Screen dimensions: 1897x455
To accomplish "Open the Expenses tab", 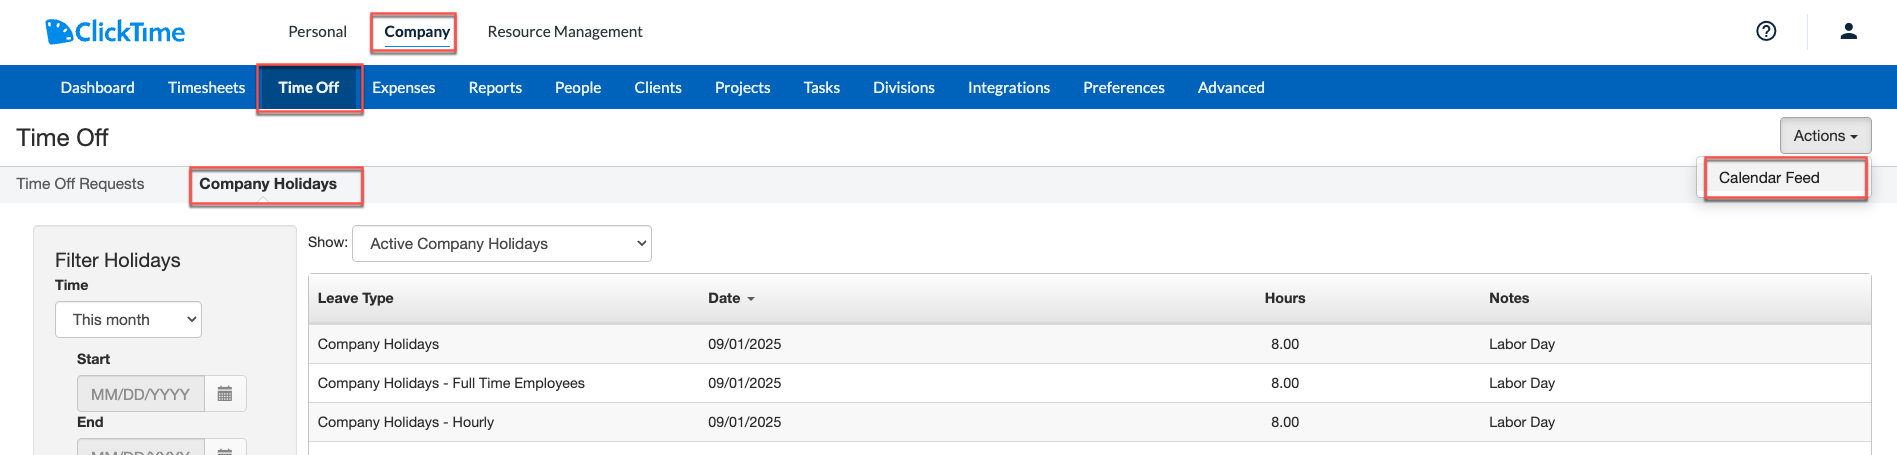I will (404, 88).
